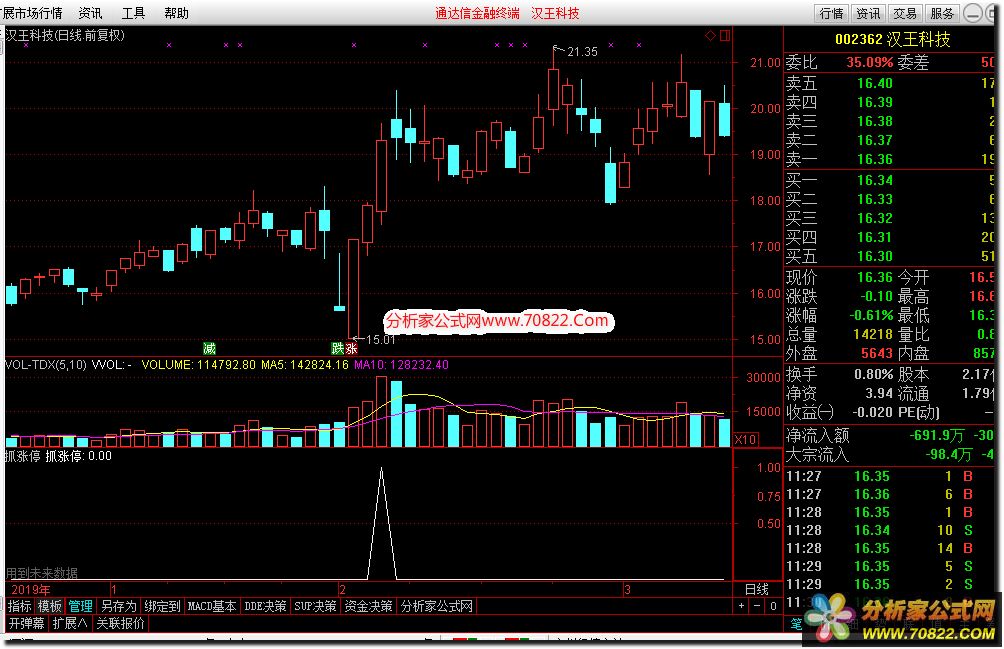1004x649 pixels.
Task: Click the MA5: 142824.16 value
Action: (x=305, y=365)
